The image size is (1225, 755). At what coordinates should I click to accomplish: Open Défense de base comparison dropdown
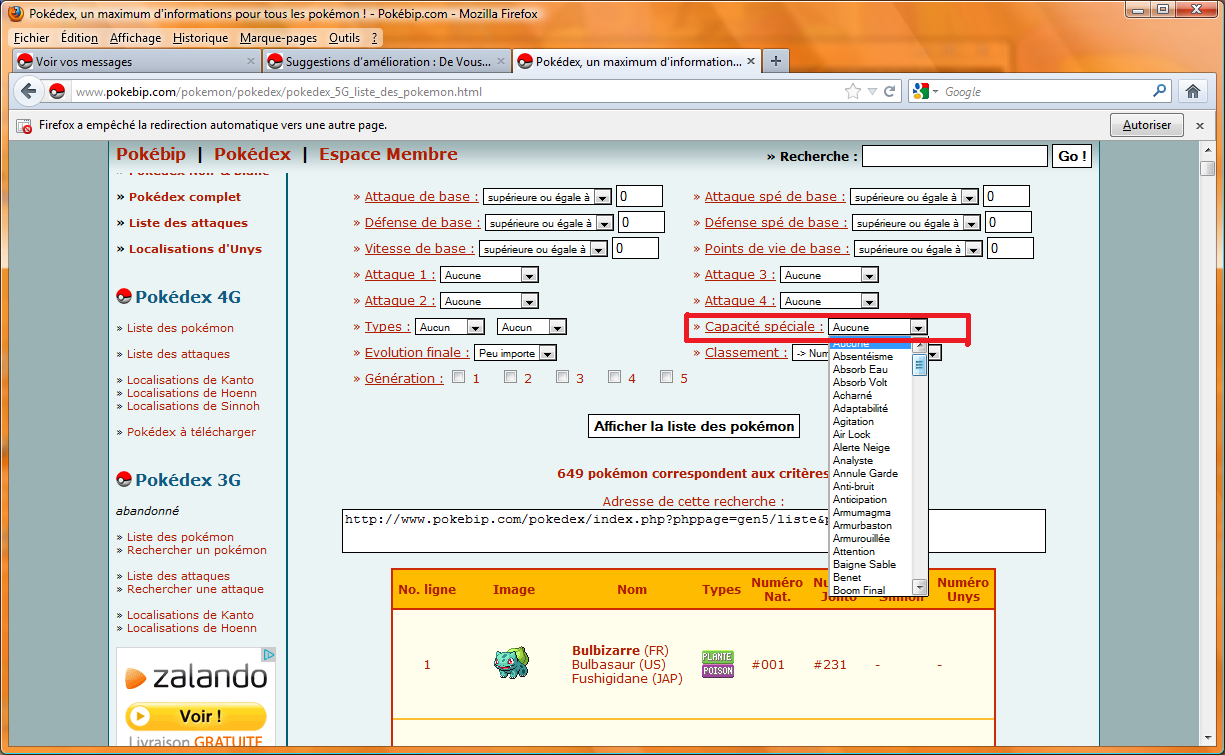[x=549, y=223]
